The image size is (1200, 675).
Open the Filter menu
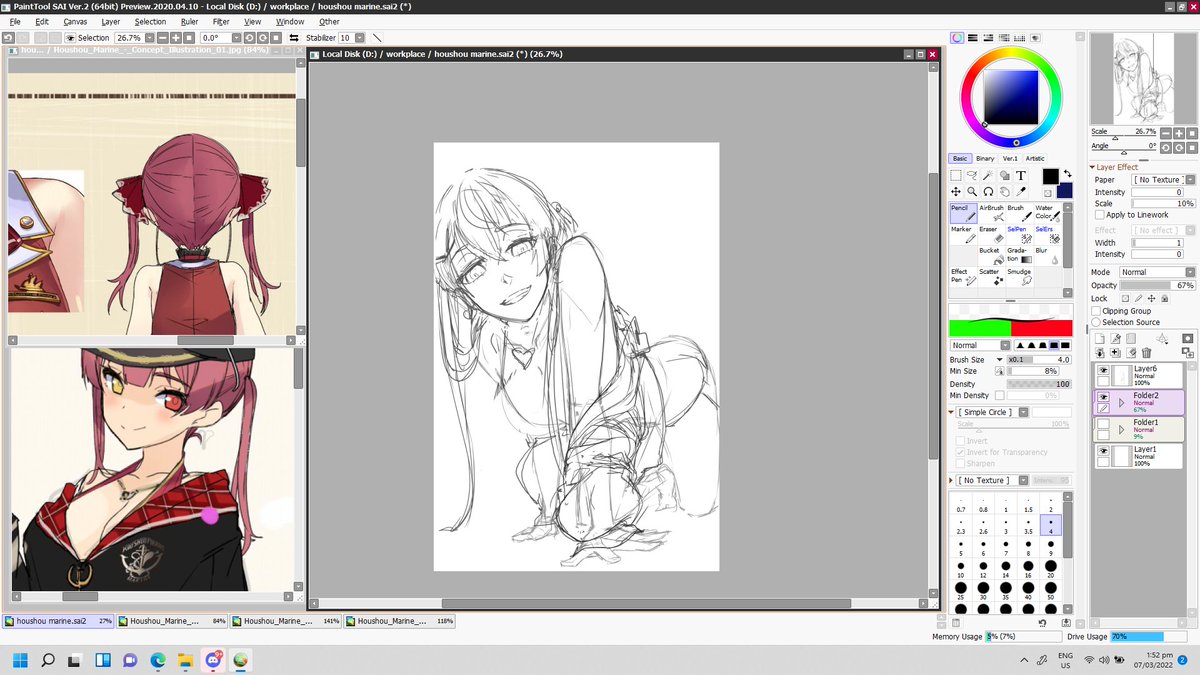tap(221, 21)
